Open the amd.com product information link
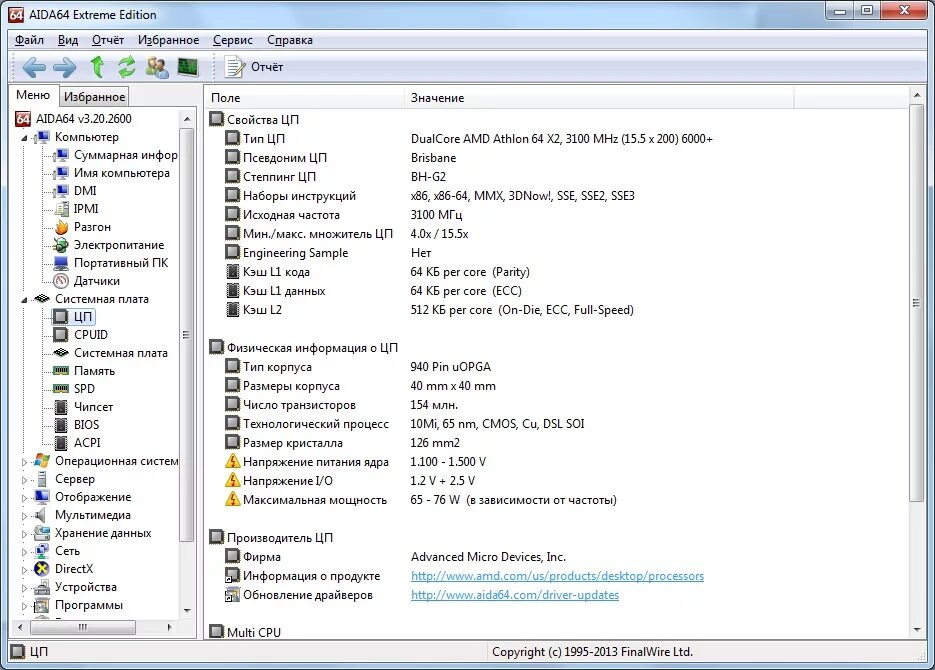The image size is (935, 670). [557, 576]
